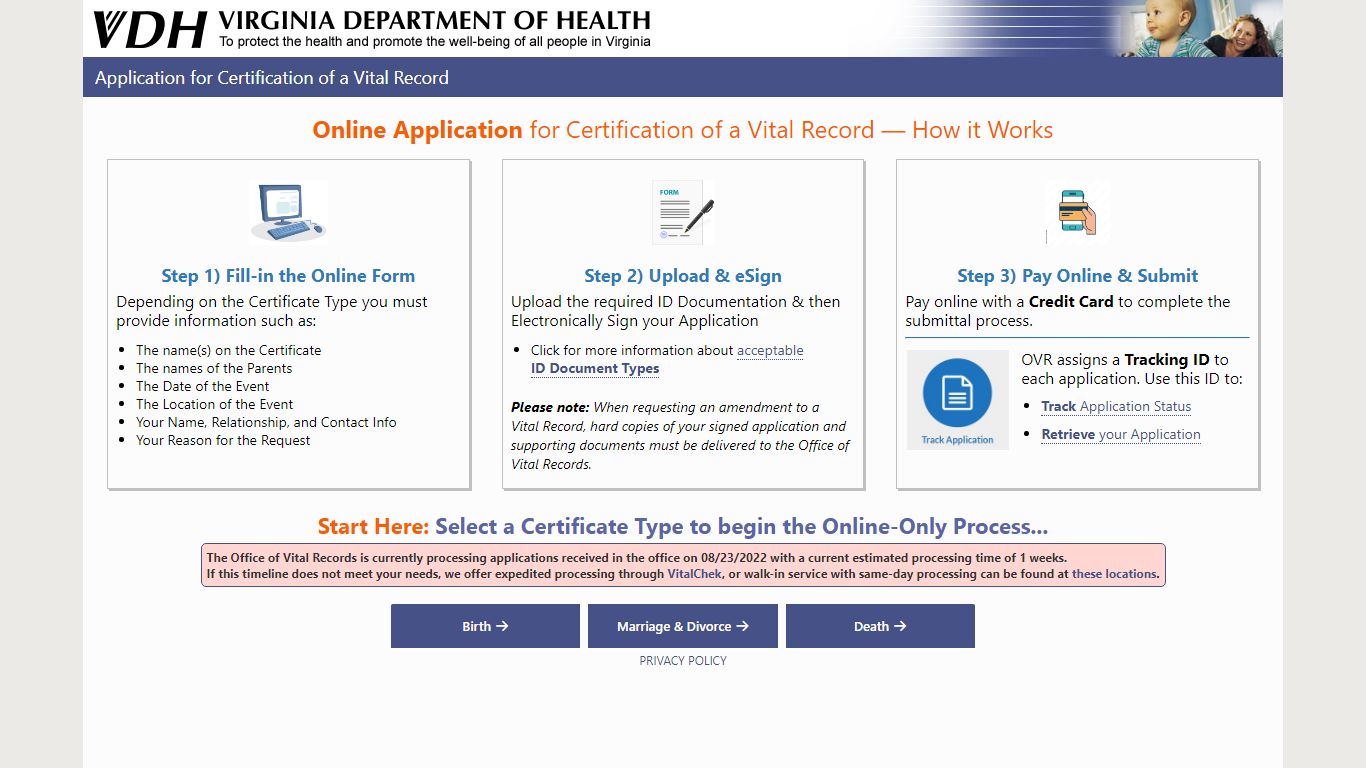Click the 'Step 2) Upload & eSign' heading
This screenshot has width=1366, height=768.
(683, 276)
